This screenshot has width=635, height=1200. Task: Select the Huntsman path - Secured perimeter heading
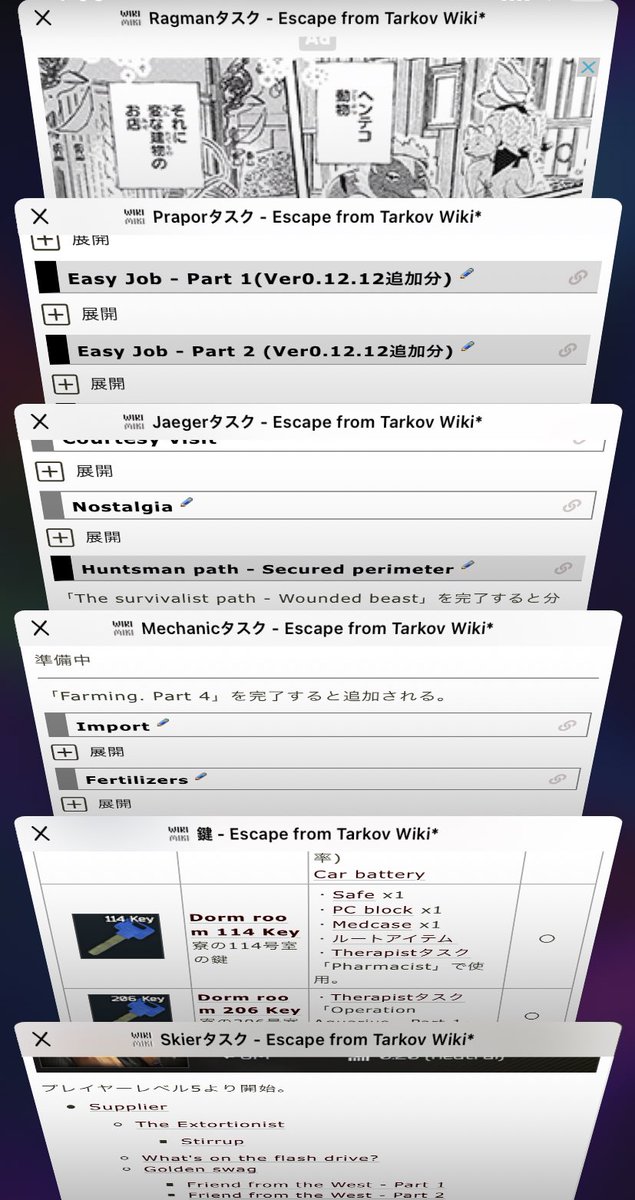[x=267, y=569]
